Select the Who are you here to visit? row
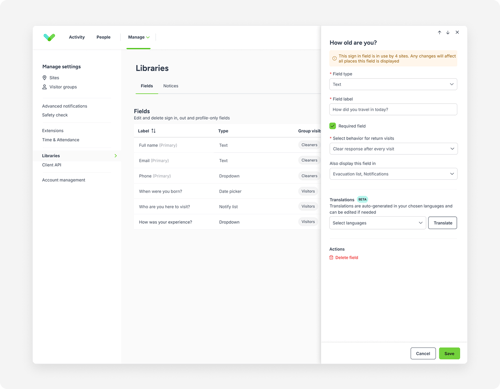The image size is (500, 389). [227, 207]
